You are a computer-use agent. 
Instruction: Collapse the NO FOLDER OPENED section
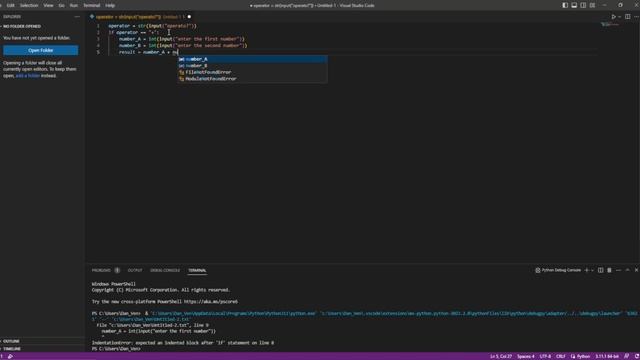[21, 26]
